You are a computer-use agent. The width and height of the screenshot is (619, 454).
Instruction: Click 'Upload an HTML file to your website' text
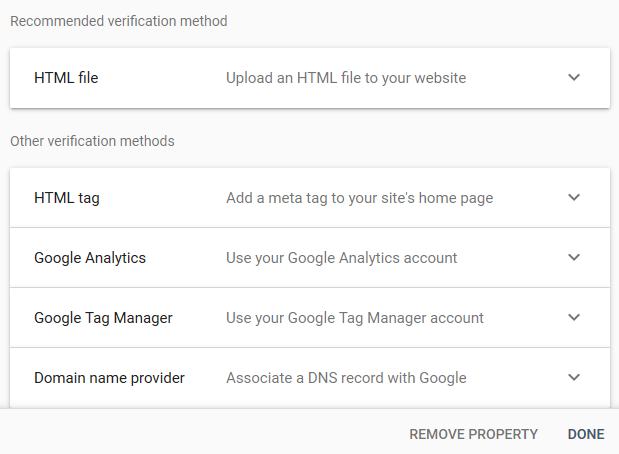[346, 78]
